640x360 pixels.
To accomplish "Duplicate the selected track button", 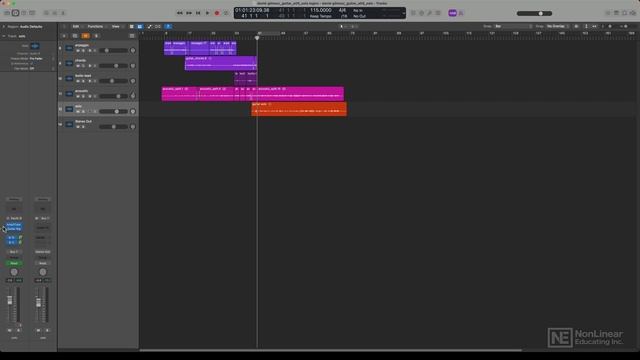I will click(x=75, y=36).
